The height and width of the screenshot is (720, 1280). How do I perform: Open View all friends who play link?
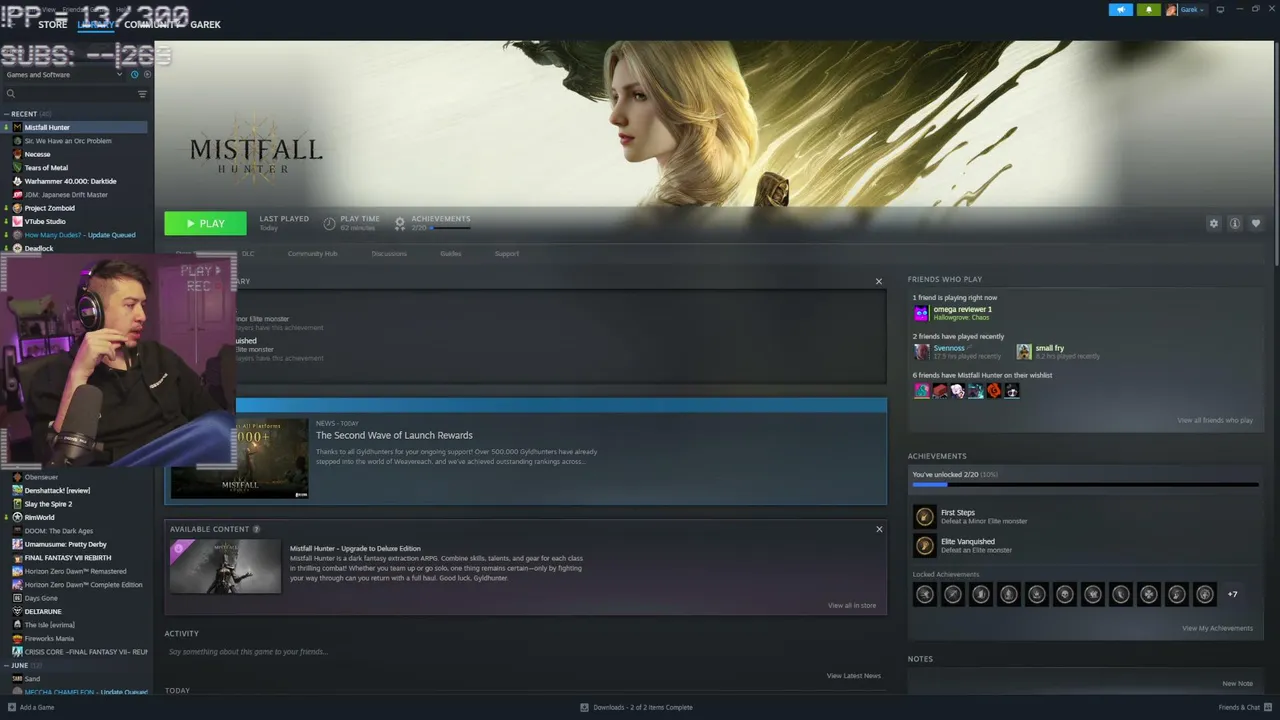[x=1215, y=420]
